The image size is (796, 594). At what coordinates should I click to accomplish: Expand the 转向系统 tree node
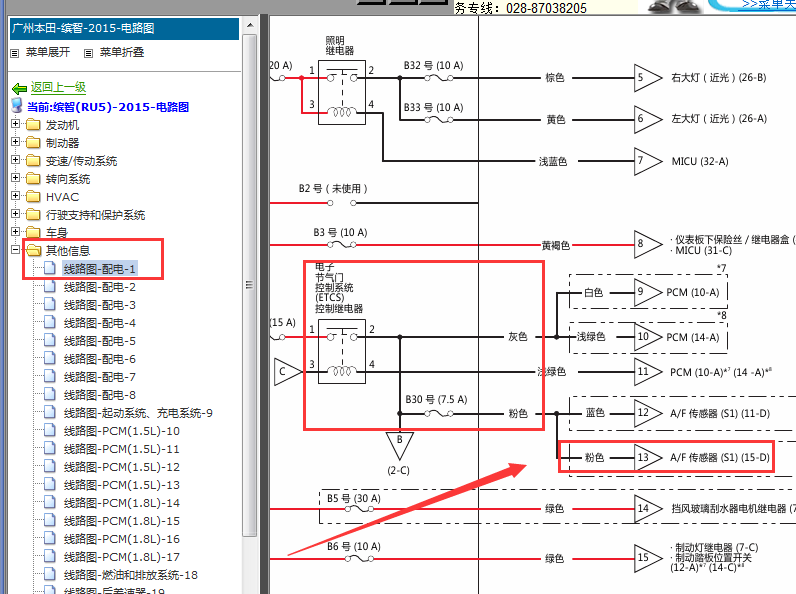[15, 178]
